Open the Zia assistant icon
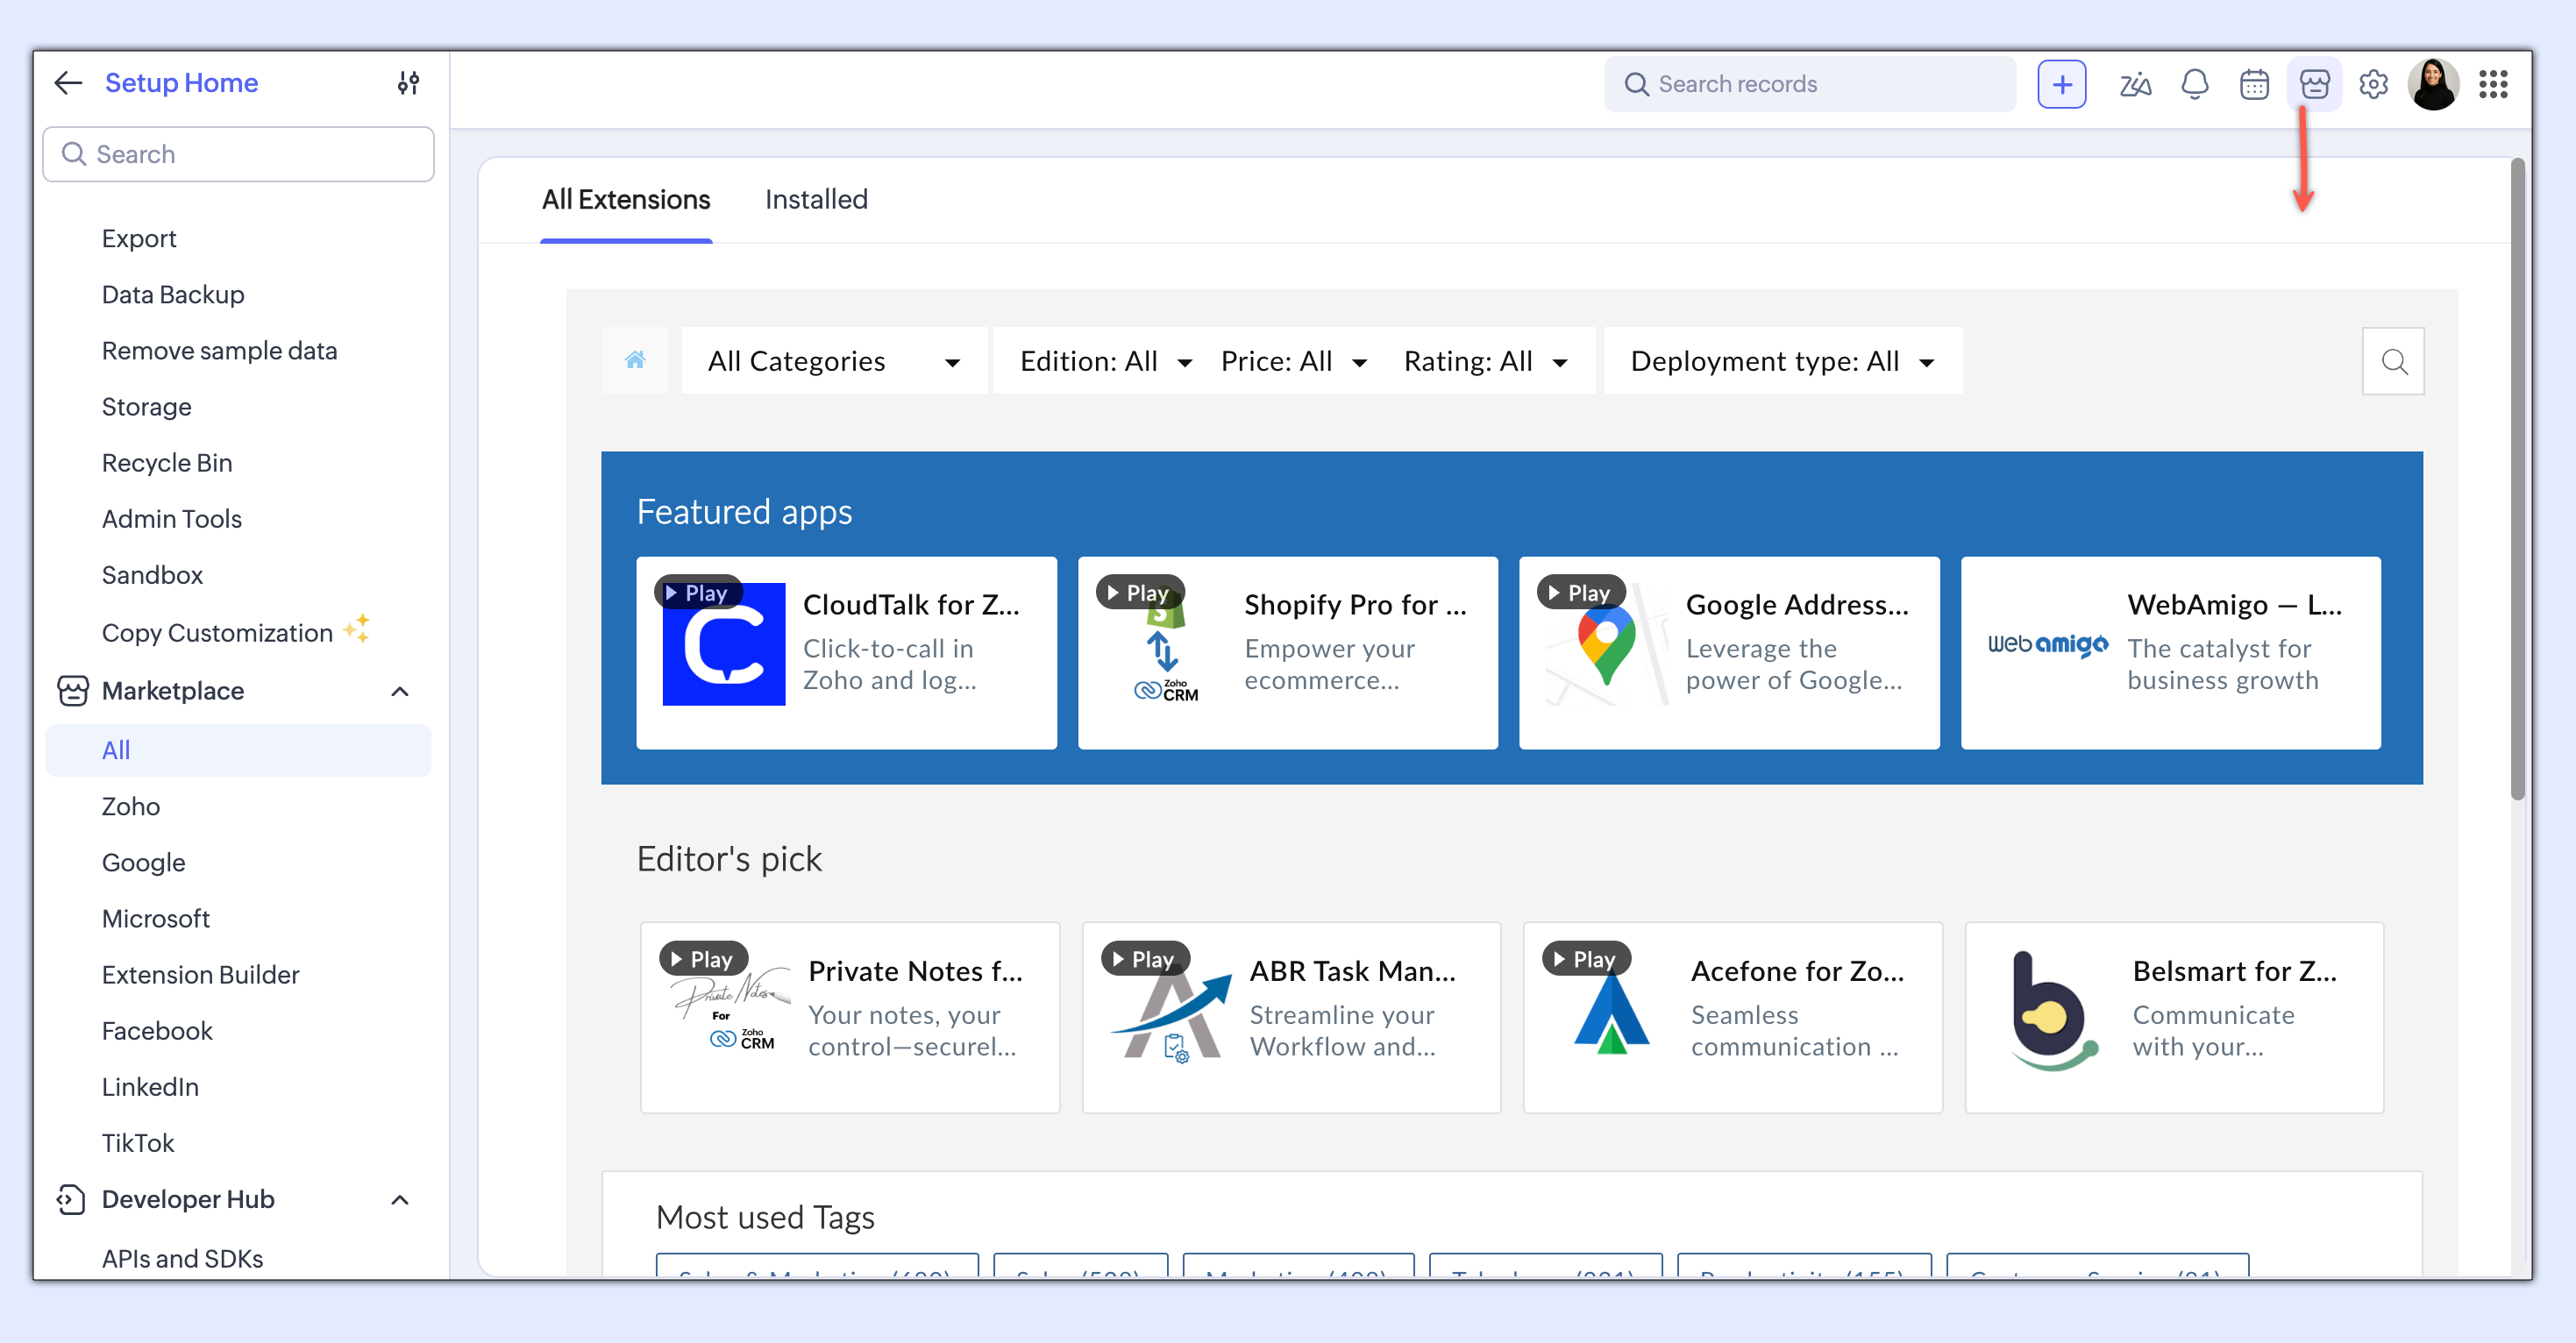The width and height of the screenshot is (2576, 1343). [x=2134, y=84]
